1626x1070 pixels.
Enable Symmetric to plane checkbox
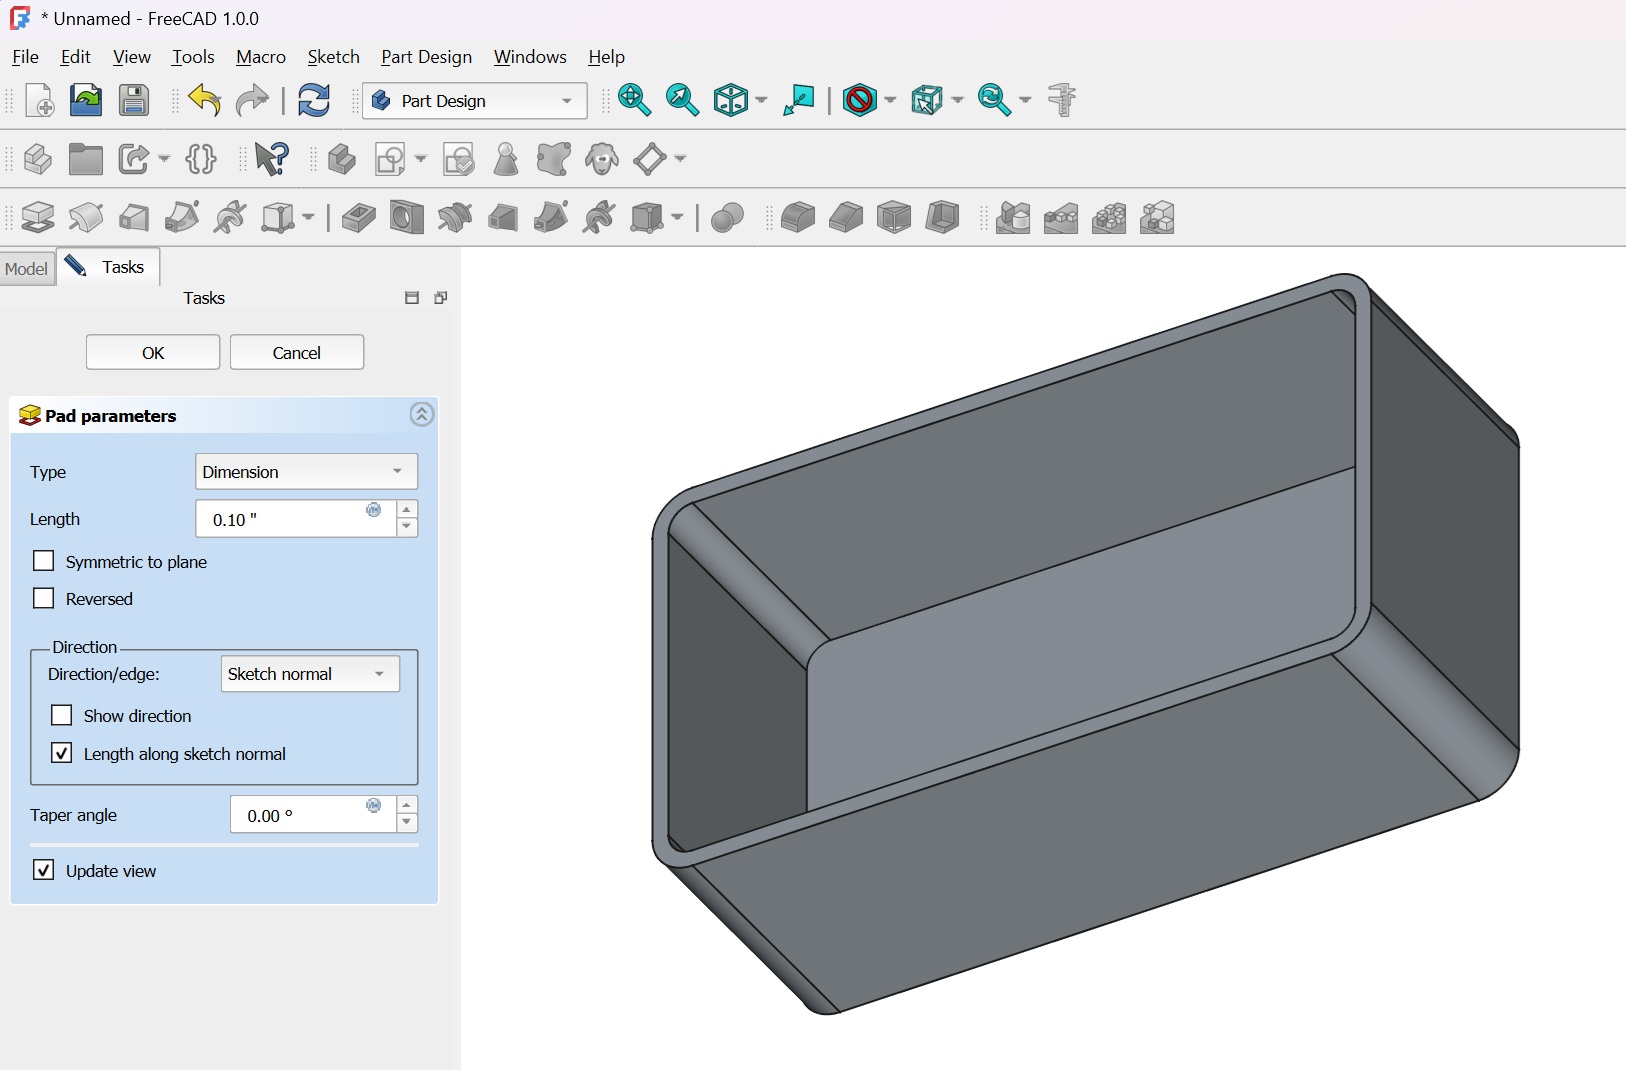click(44, 561)
